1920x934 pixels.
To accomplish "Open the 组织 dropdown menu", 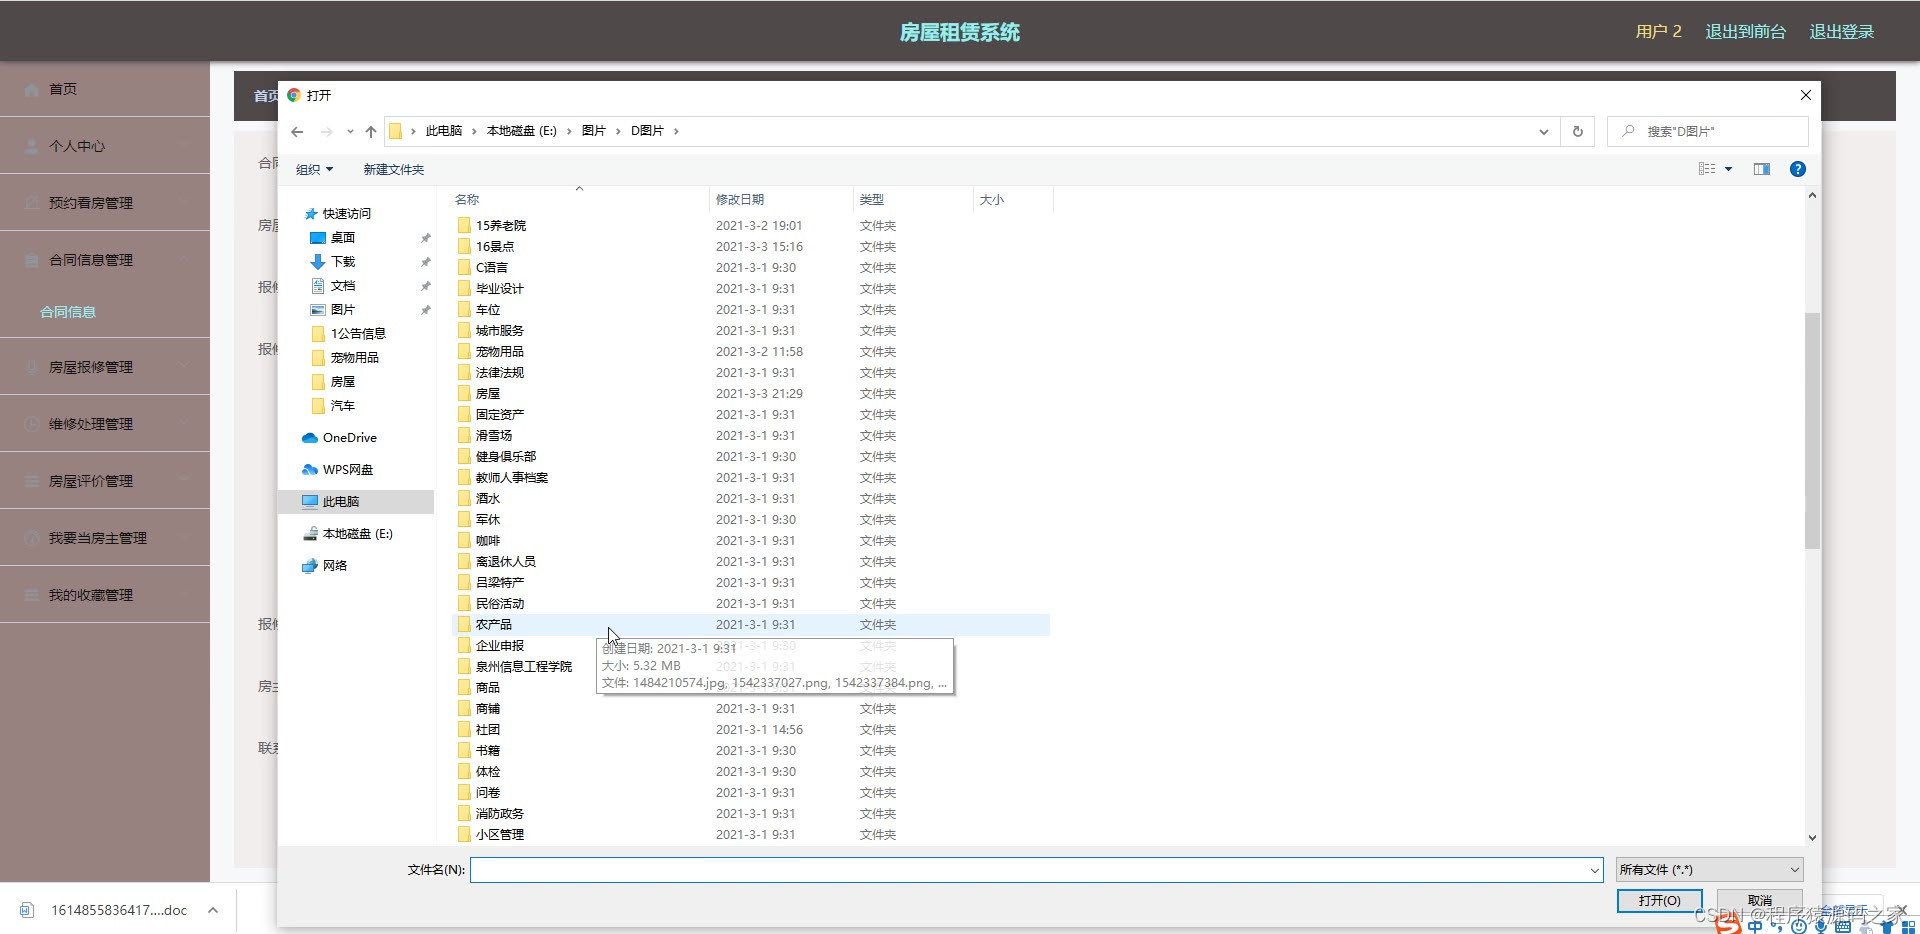I will [313, 169].
